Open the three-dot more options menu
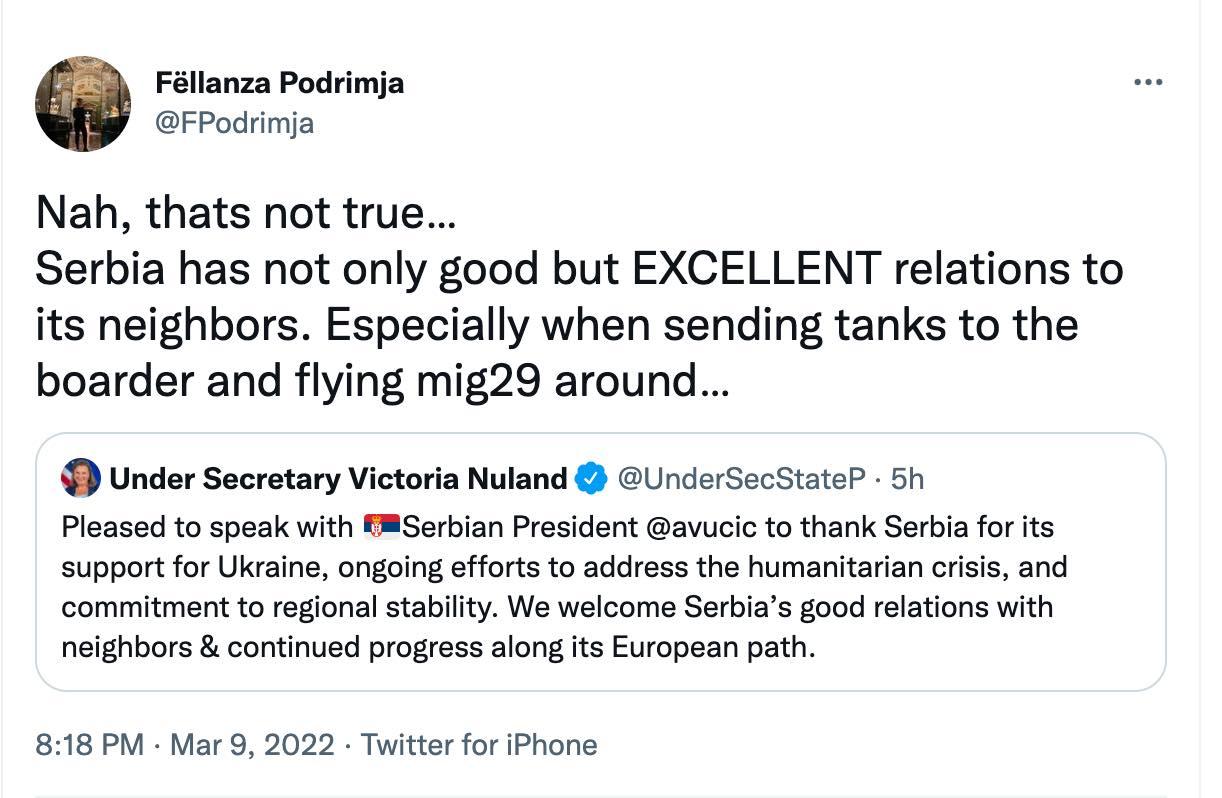Image resolution: width=1222 pixels, height=798 pixels. pyautogui.click(x=1148, y=83)
